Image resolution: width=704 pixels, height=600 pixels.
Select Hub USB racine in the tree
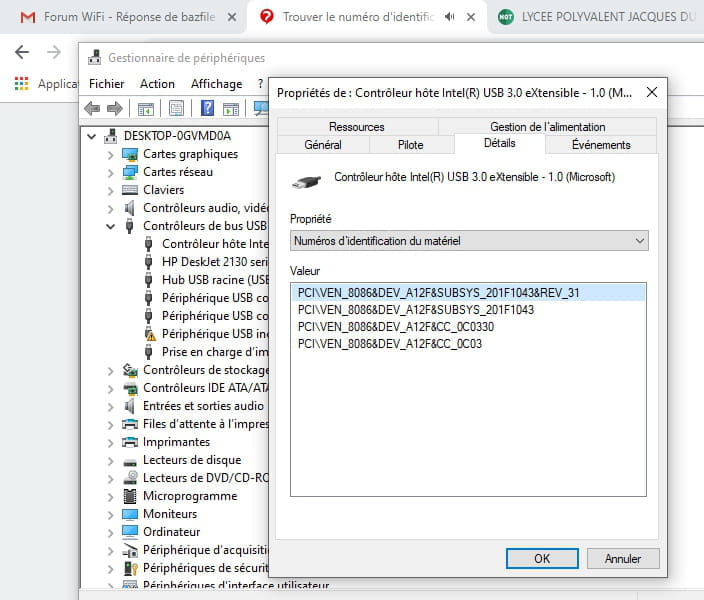click(215, 280)
